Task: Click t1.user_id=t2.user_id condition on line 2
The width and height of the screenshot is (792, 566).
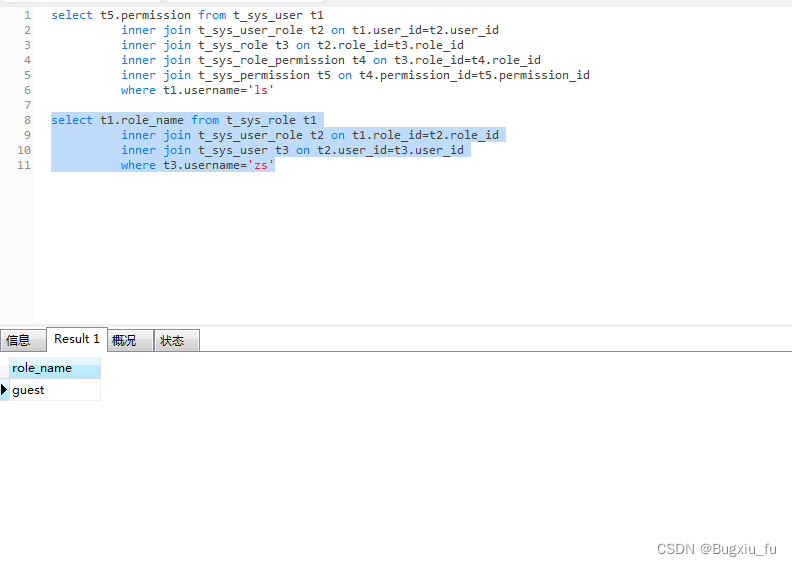Action: pyautogui.click(x=425, y=30)
